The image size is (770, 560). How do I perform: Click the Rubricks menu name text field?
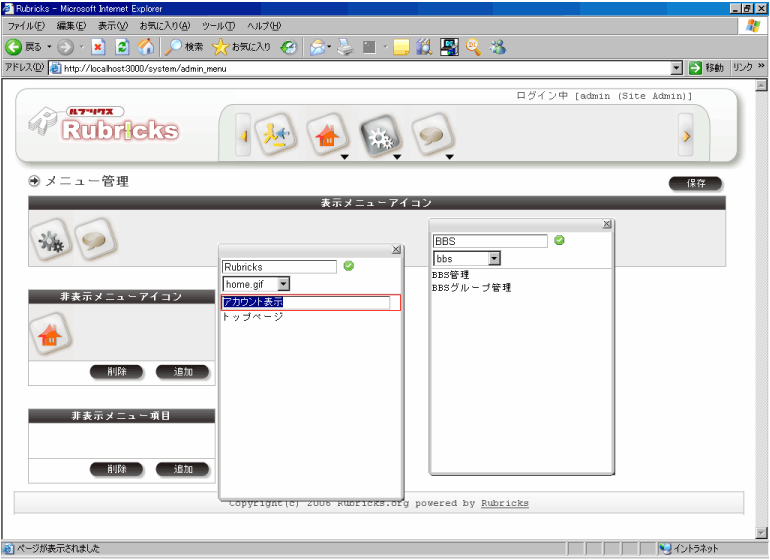coord(279,267)
